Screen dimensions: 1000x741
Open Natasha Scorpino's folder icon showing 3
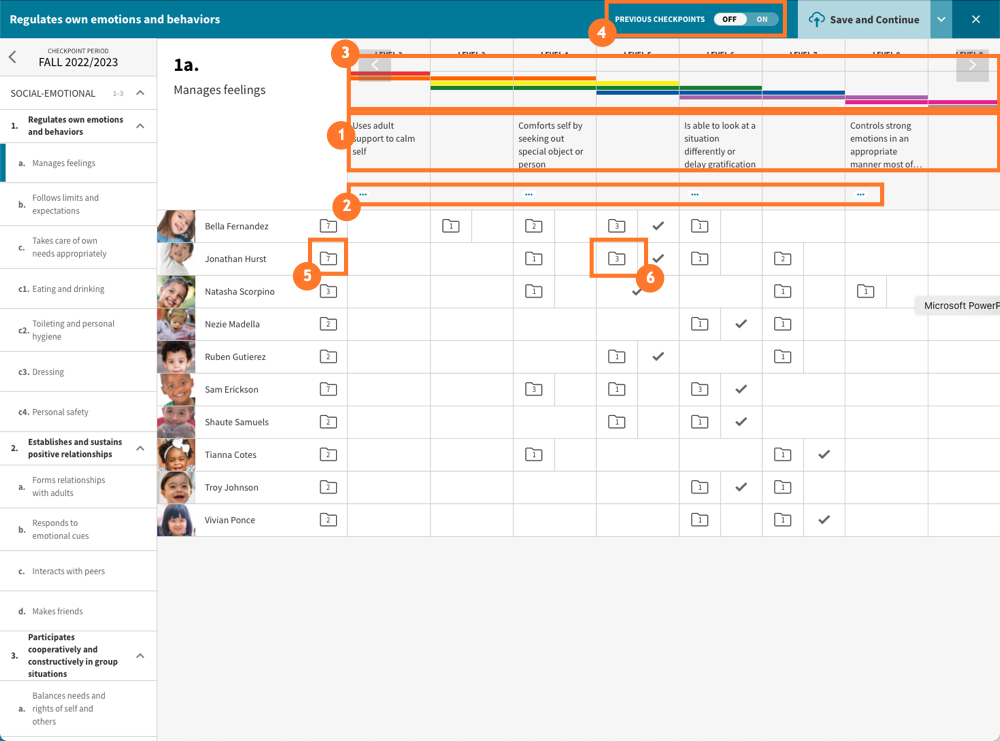(328, 292)
